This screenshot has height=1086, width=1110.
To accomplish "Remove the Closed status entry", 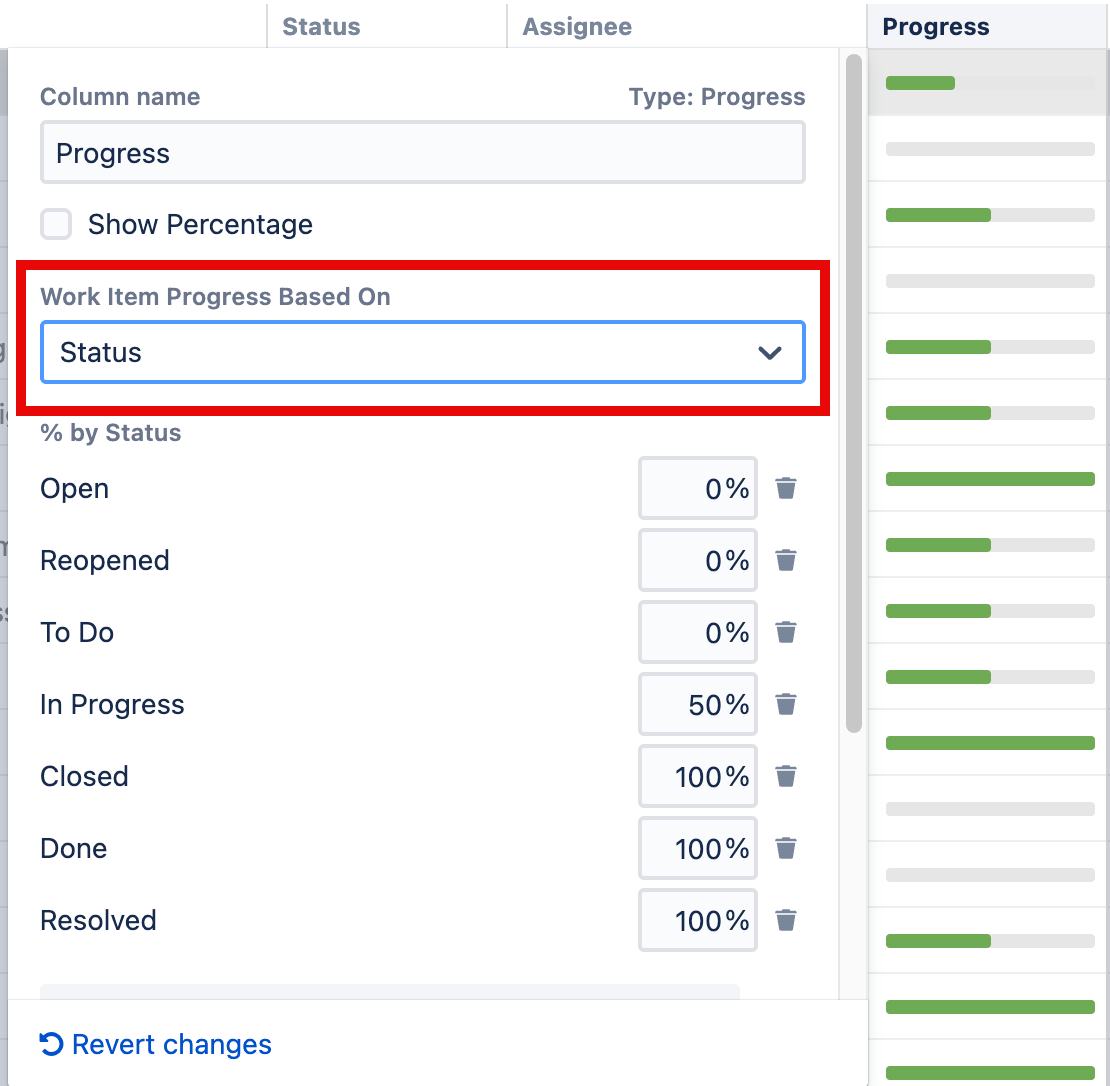I will [x=786, y=776].
